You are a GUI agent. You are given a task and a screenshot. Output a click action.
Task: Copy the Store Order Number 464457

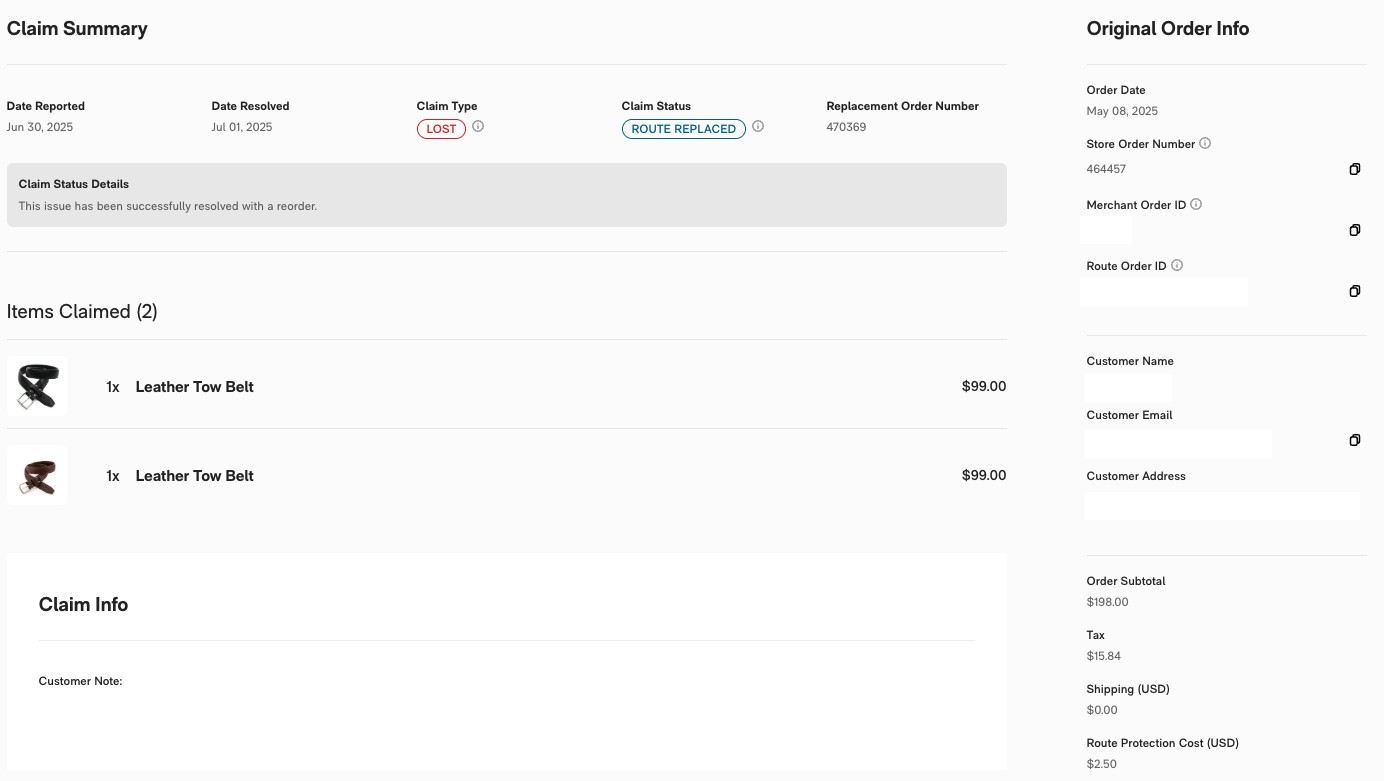tap(1355, 169)
